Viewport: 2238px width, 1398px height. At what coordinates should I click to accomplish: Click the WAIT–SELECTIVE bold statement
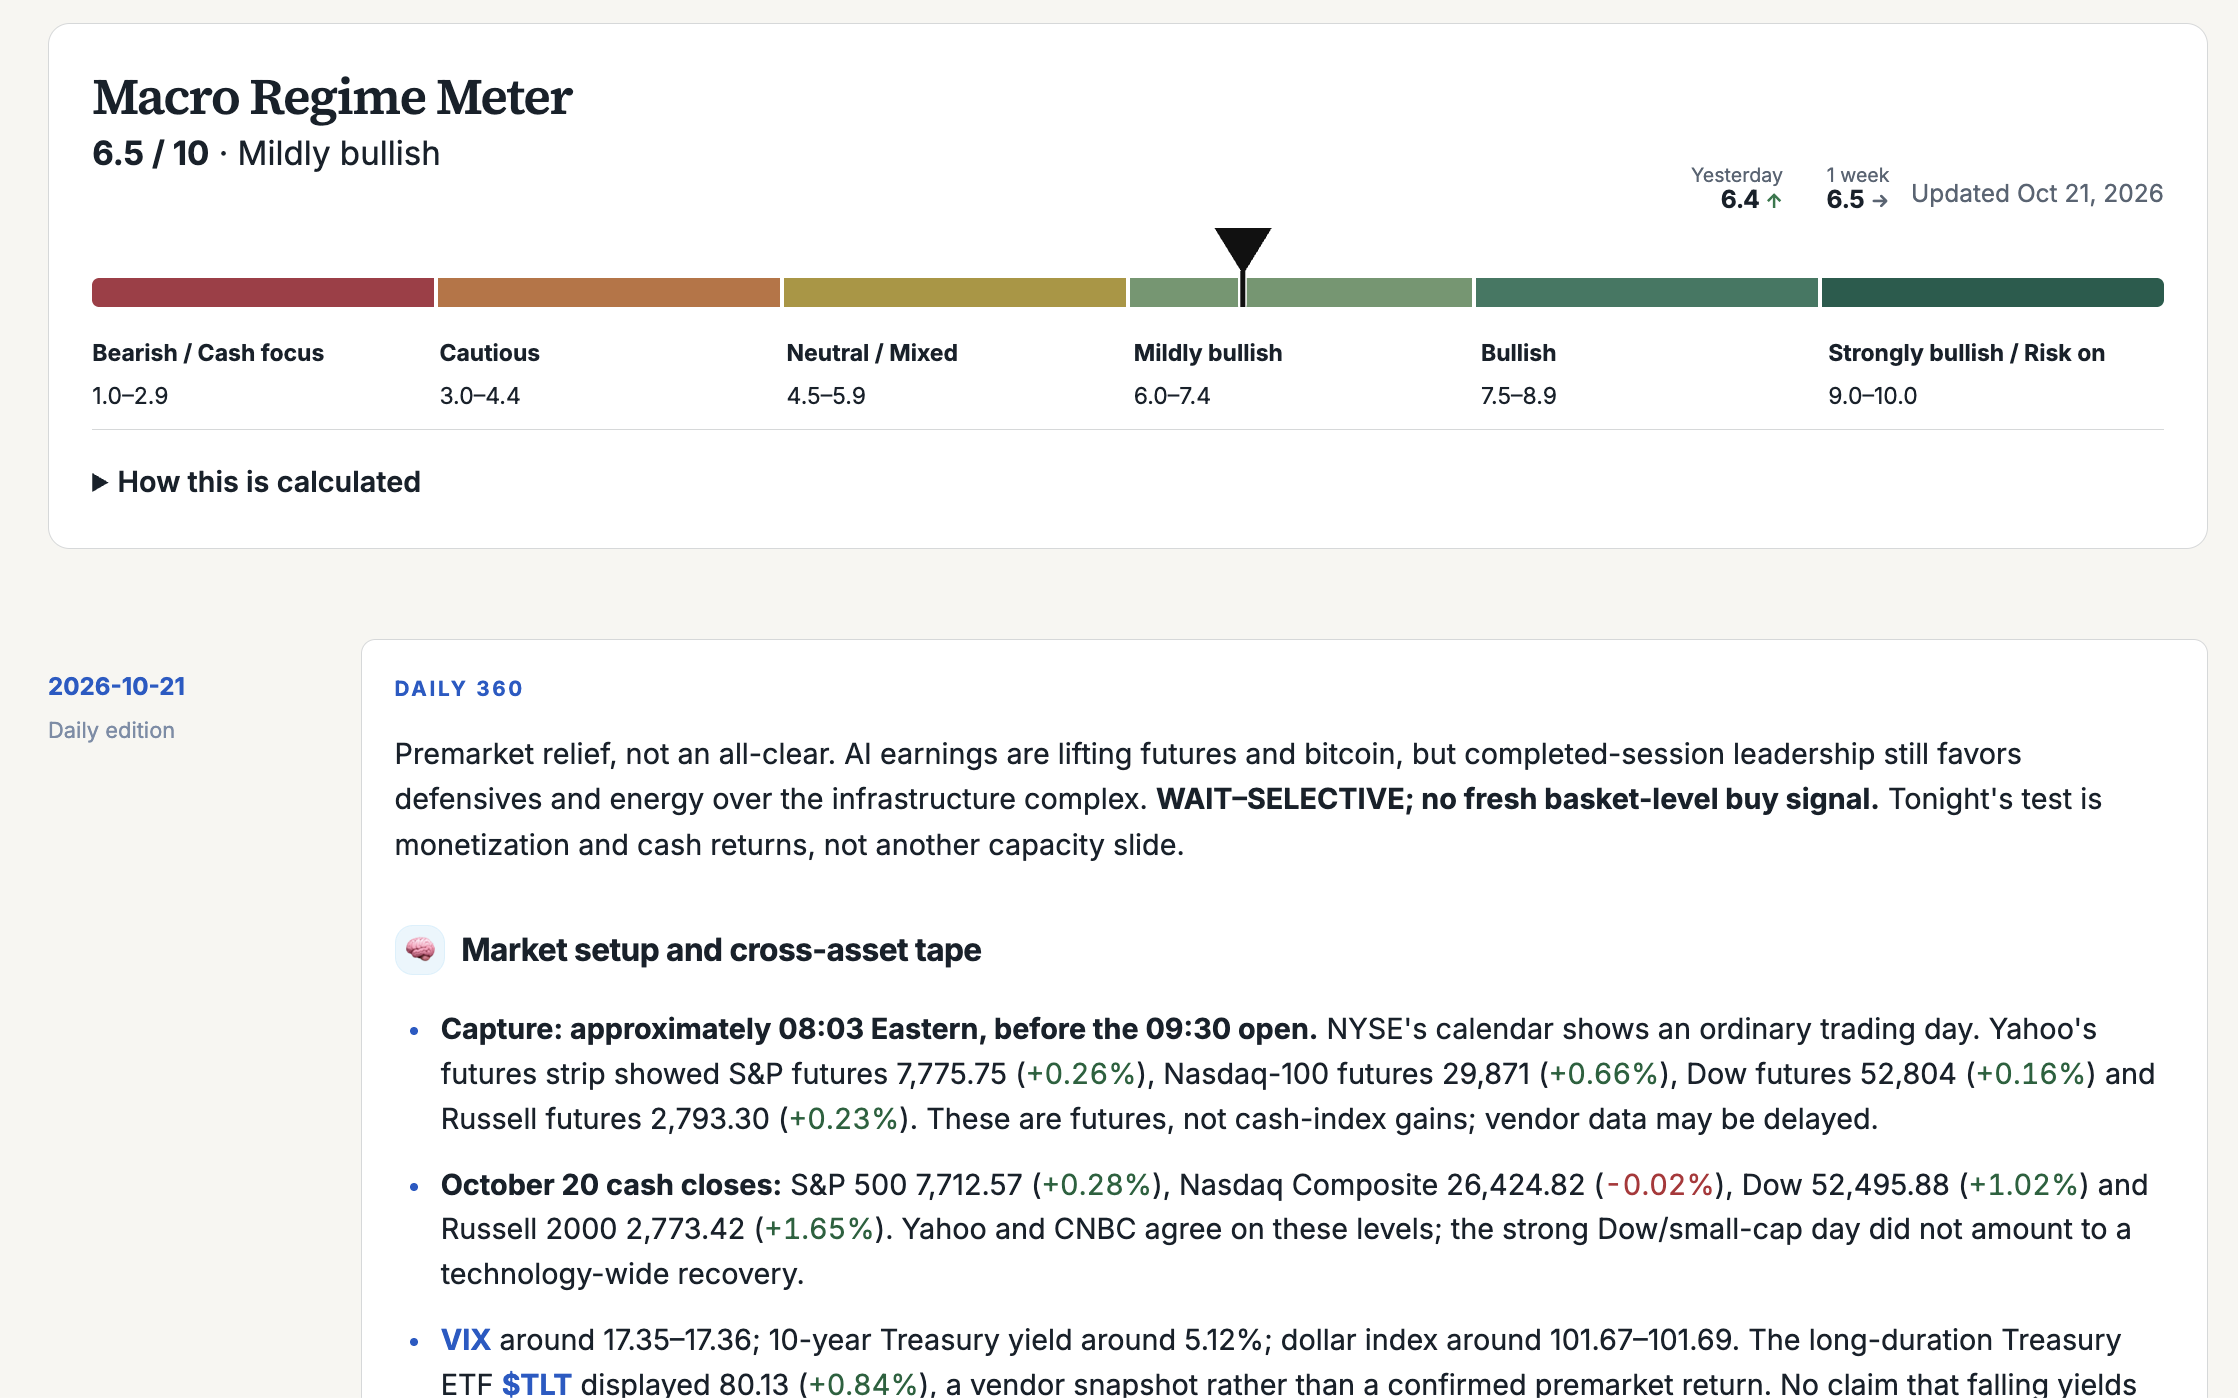[1517, 799]
